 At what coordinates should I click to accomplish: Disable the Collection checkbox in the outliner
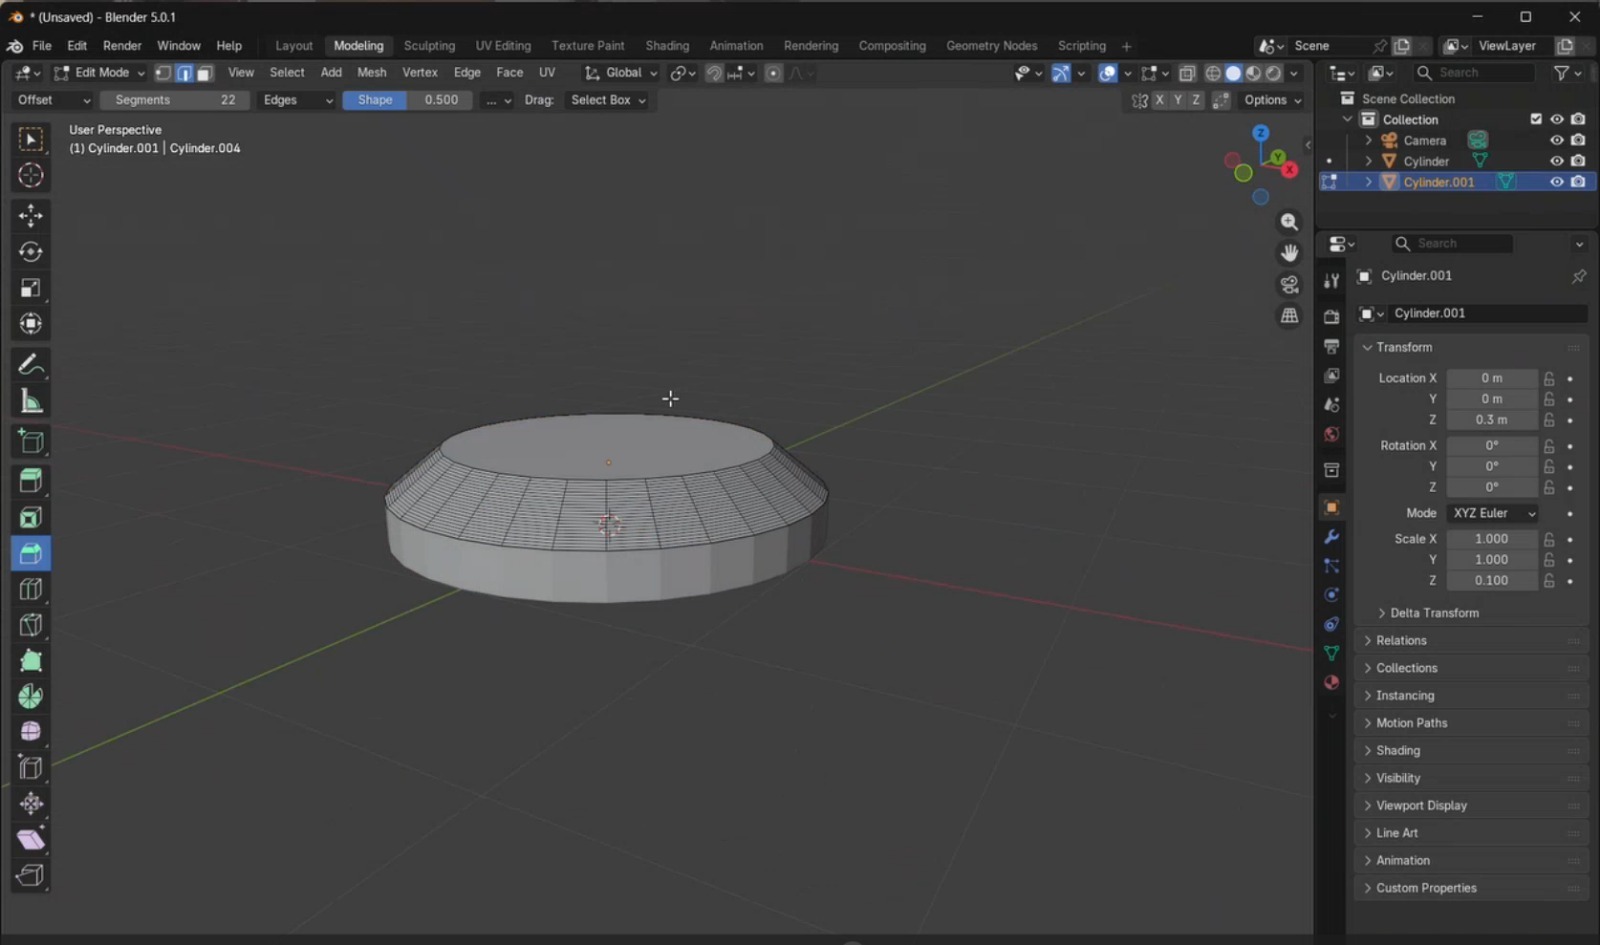[1536, 119]
